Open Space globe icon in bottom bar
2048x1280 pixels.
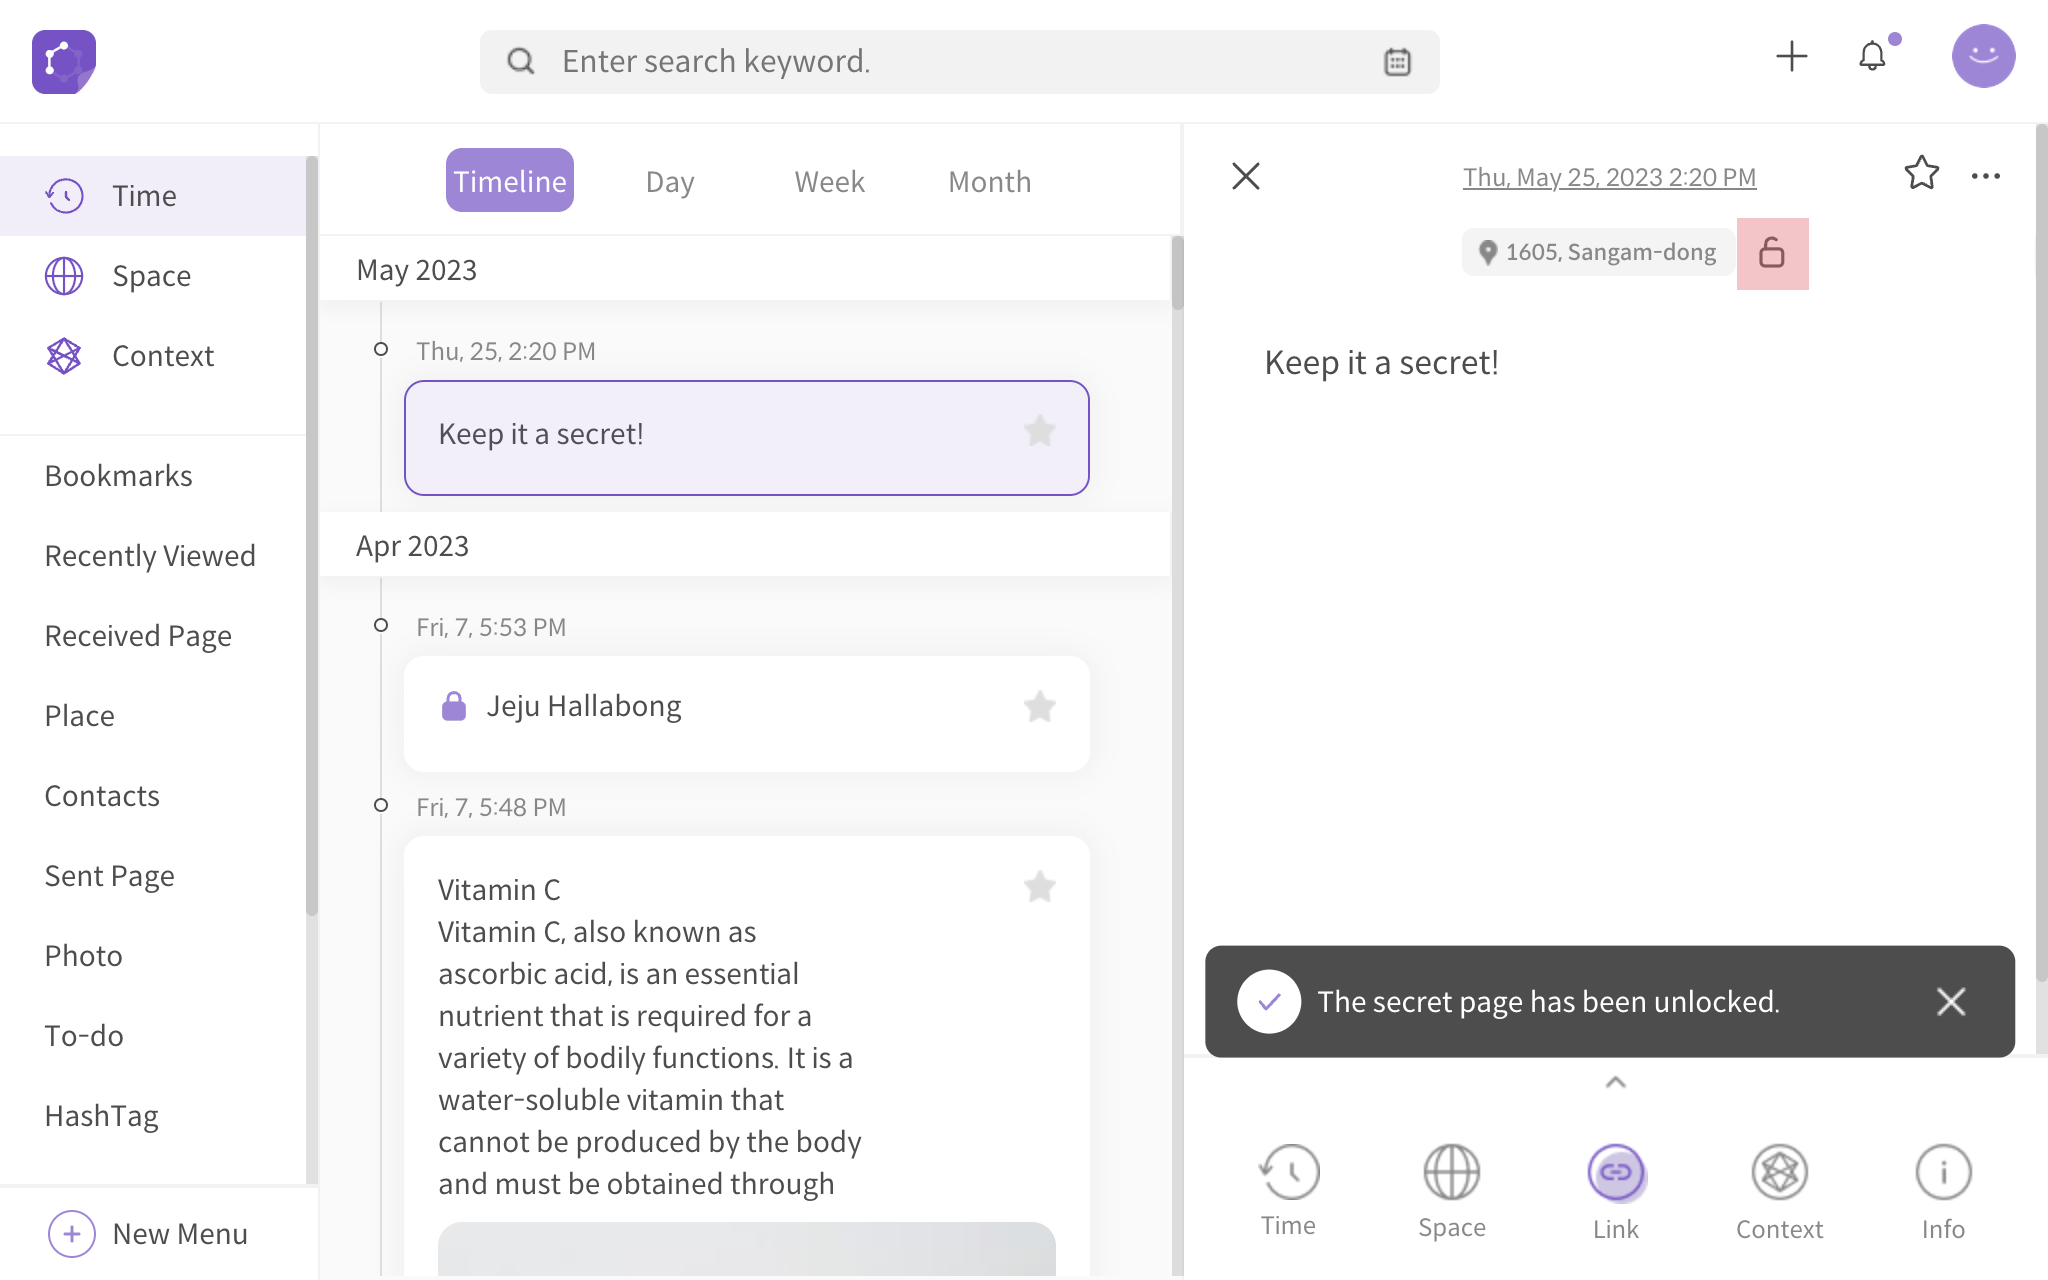[x=1451, y=1173]
